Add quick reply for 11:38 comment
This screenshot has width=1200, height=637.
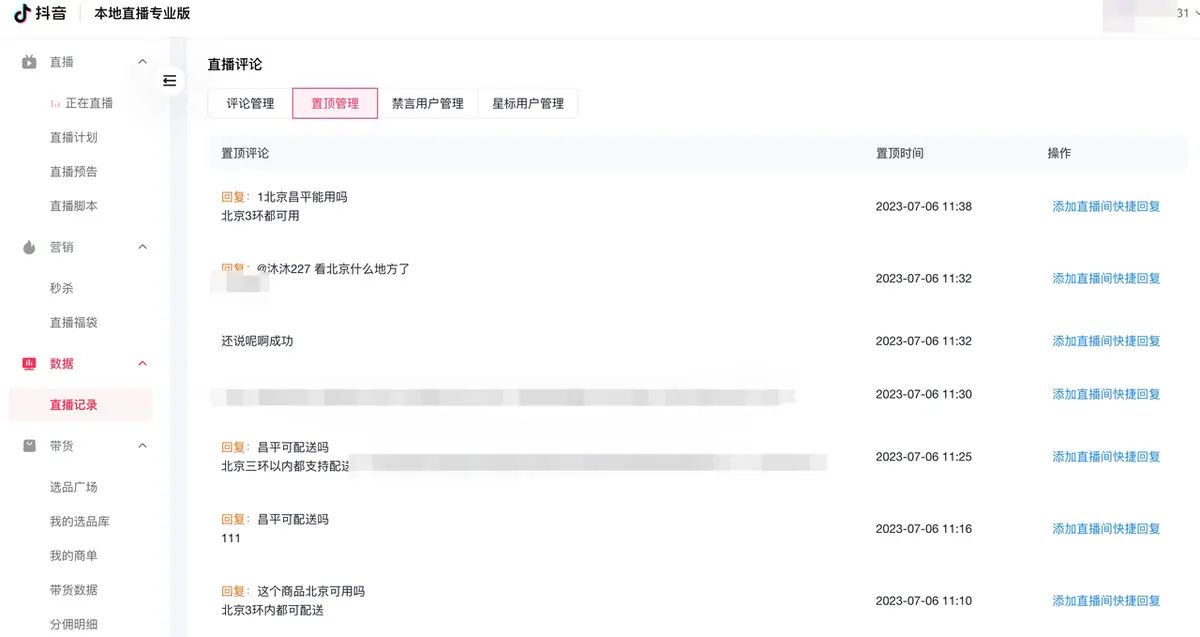pos(1106,207)
